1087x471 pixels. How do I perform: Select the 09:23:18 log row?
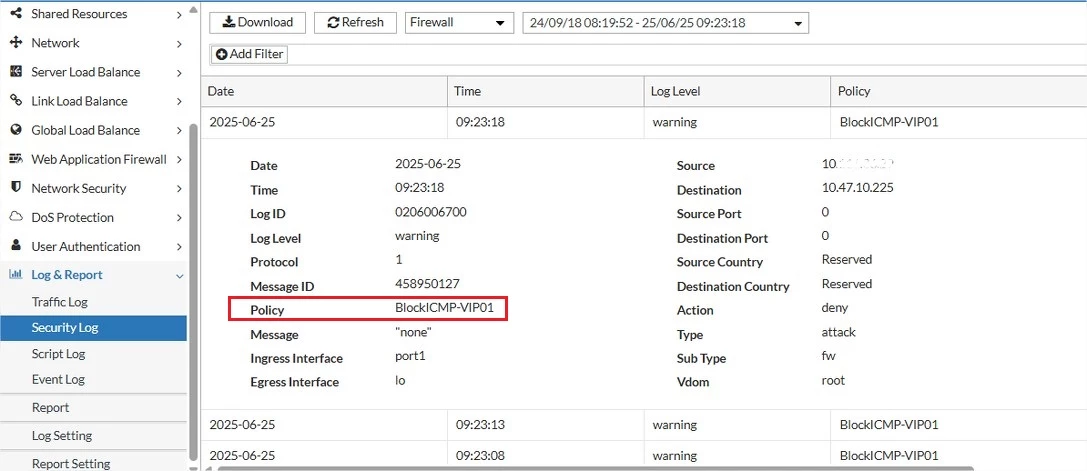coord(644,123)
